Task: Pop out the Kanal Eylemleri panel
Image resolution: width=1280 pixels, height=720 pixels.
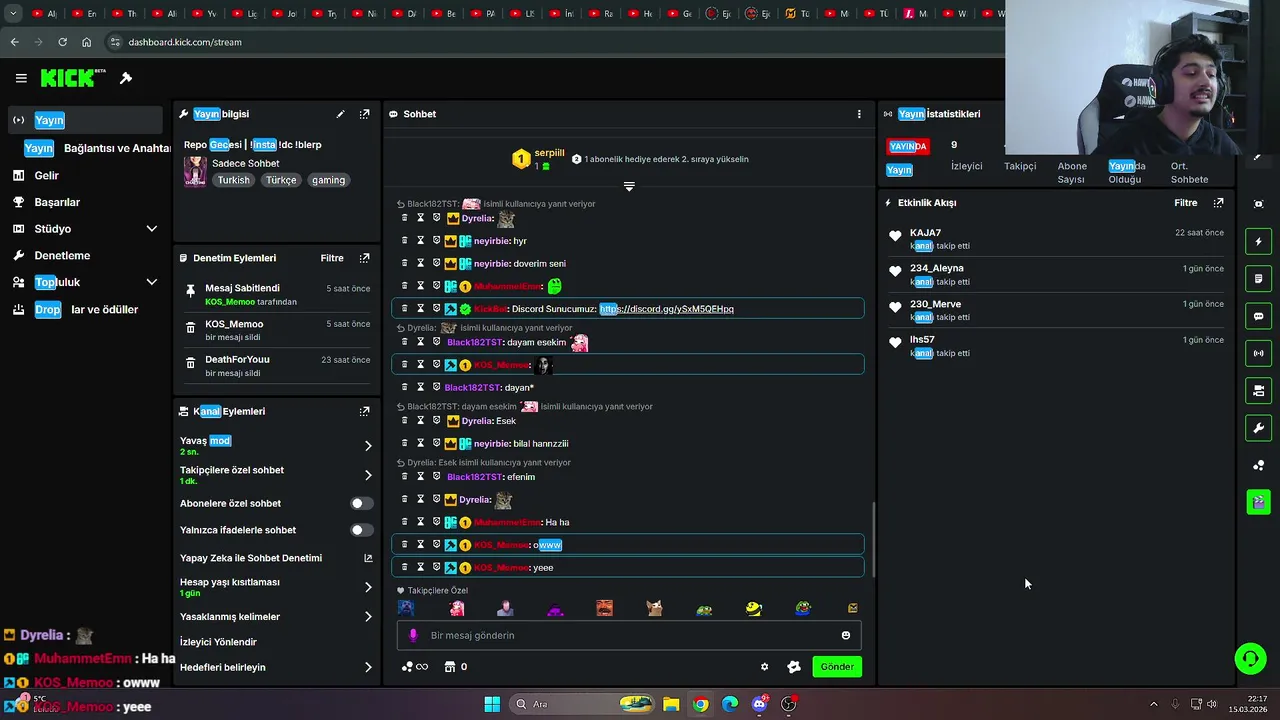Action: pos(364,411)
